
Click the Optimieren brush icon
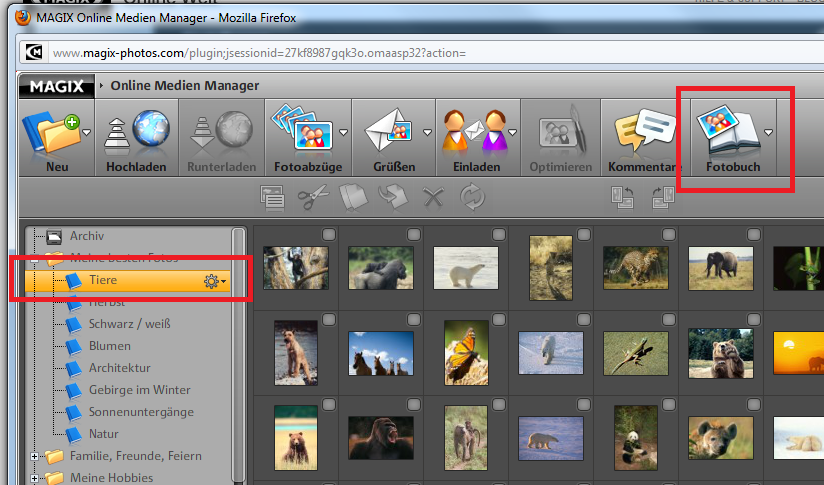[561, 129]
